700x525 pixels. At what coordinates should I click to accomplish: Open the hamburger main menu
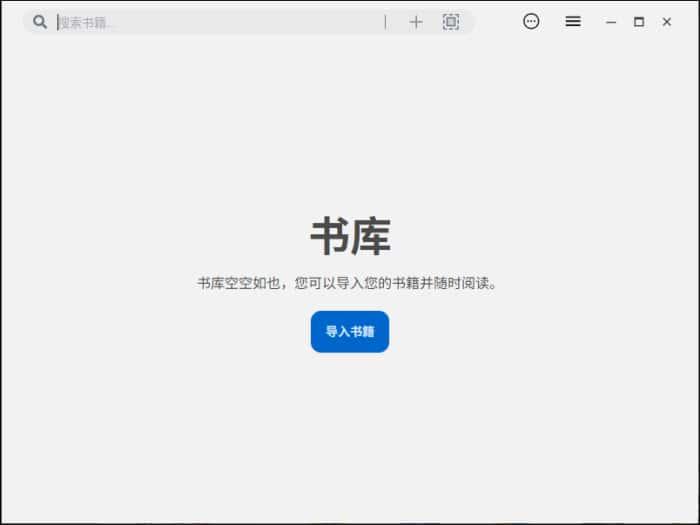tap(573, 21)
